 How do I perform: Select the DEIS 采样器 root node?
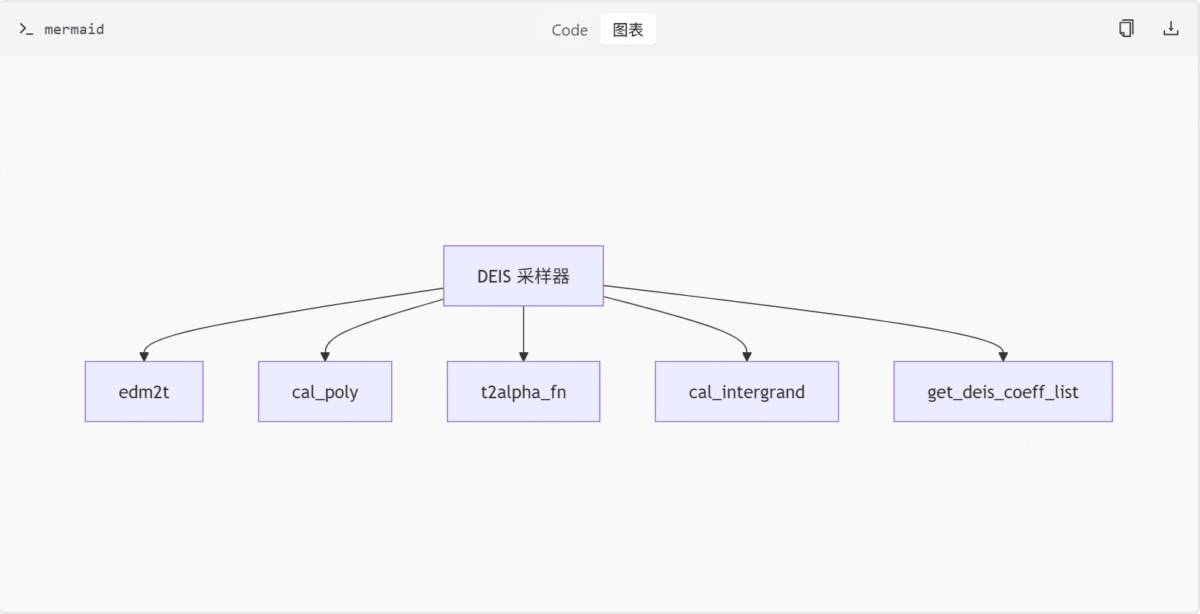pos(523,276)
